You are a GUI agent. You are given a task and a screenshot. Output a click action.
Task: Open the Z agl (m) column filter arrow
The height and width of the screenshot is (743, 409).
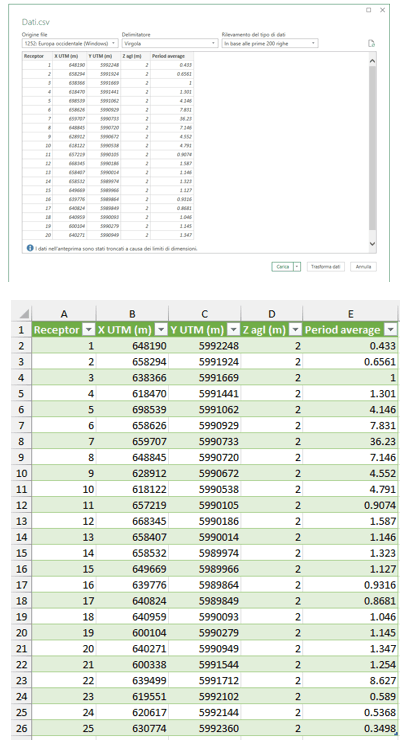295,330
